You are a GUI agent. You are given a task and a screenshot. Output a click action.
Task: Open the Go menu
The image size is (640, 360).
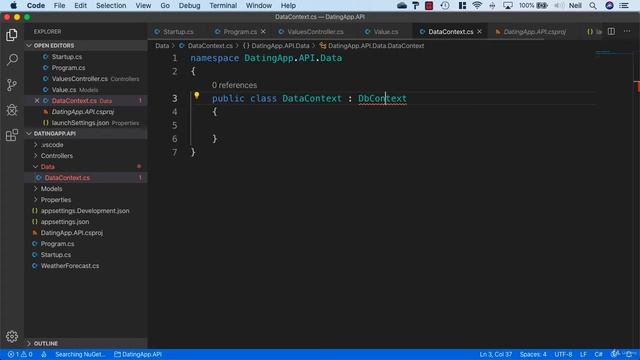(x=165, y=5)
